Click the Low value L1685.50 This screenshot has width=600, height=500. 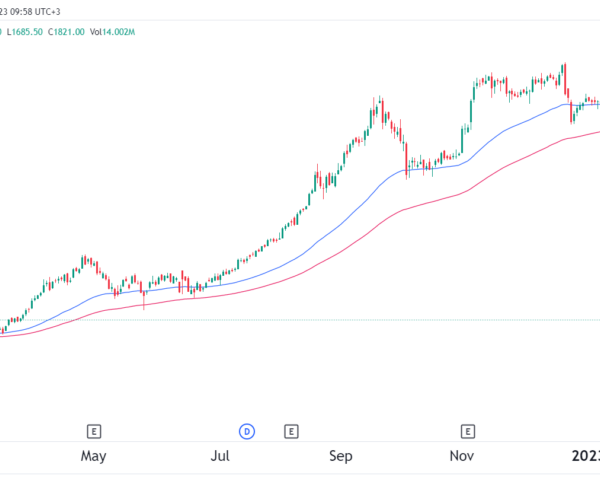[x=27, y=32]
